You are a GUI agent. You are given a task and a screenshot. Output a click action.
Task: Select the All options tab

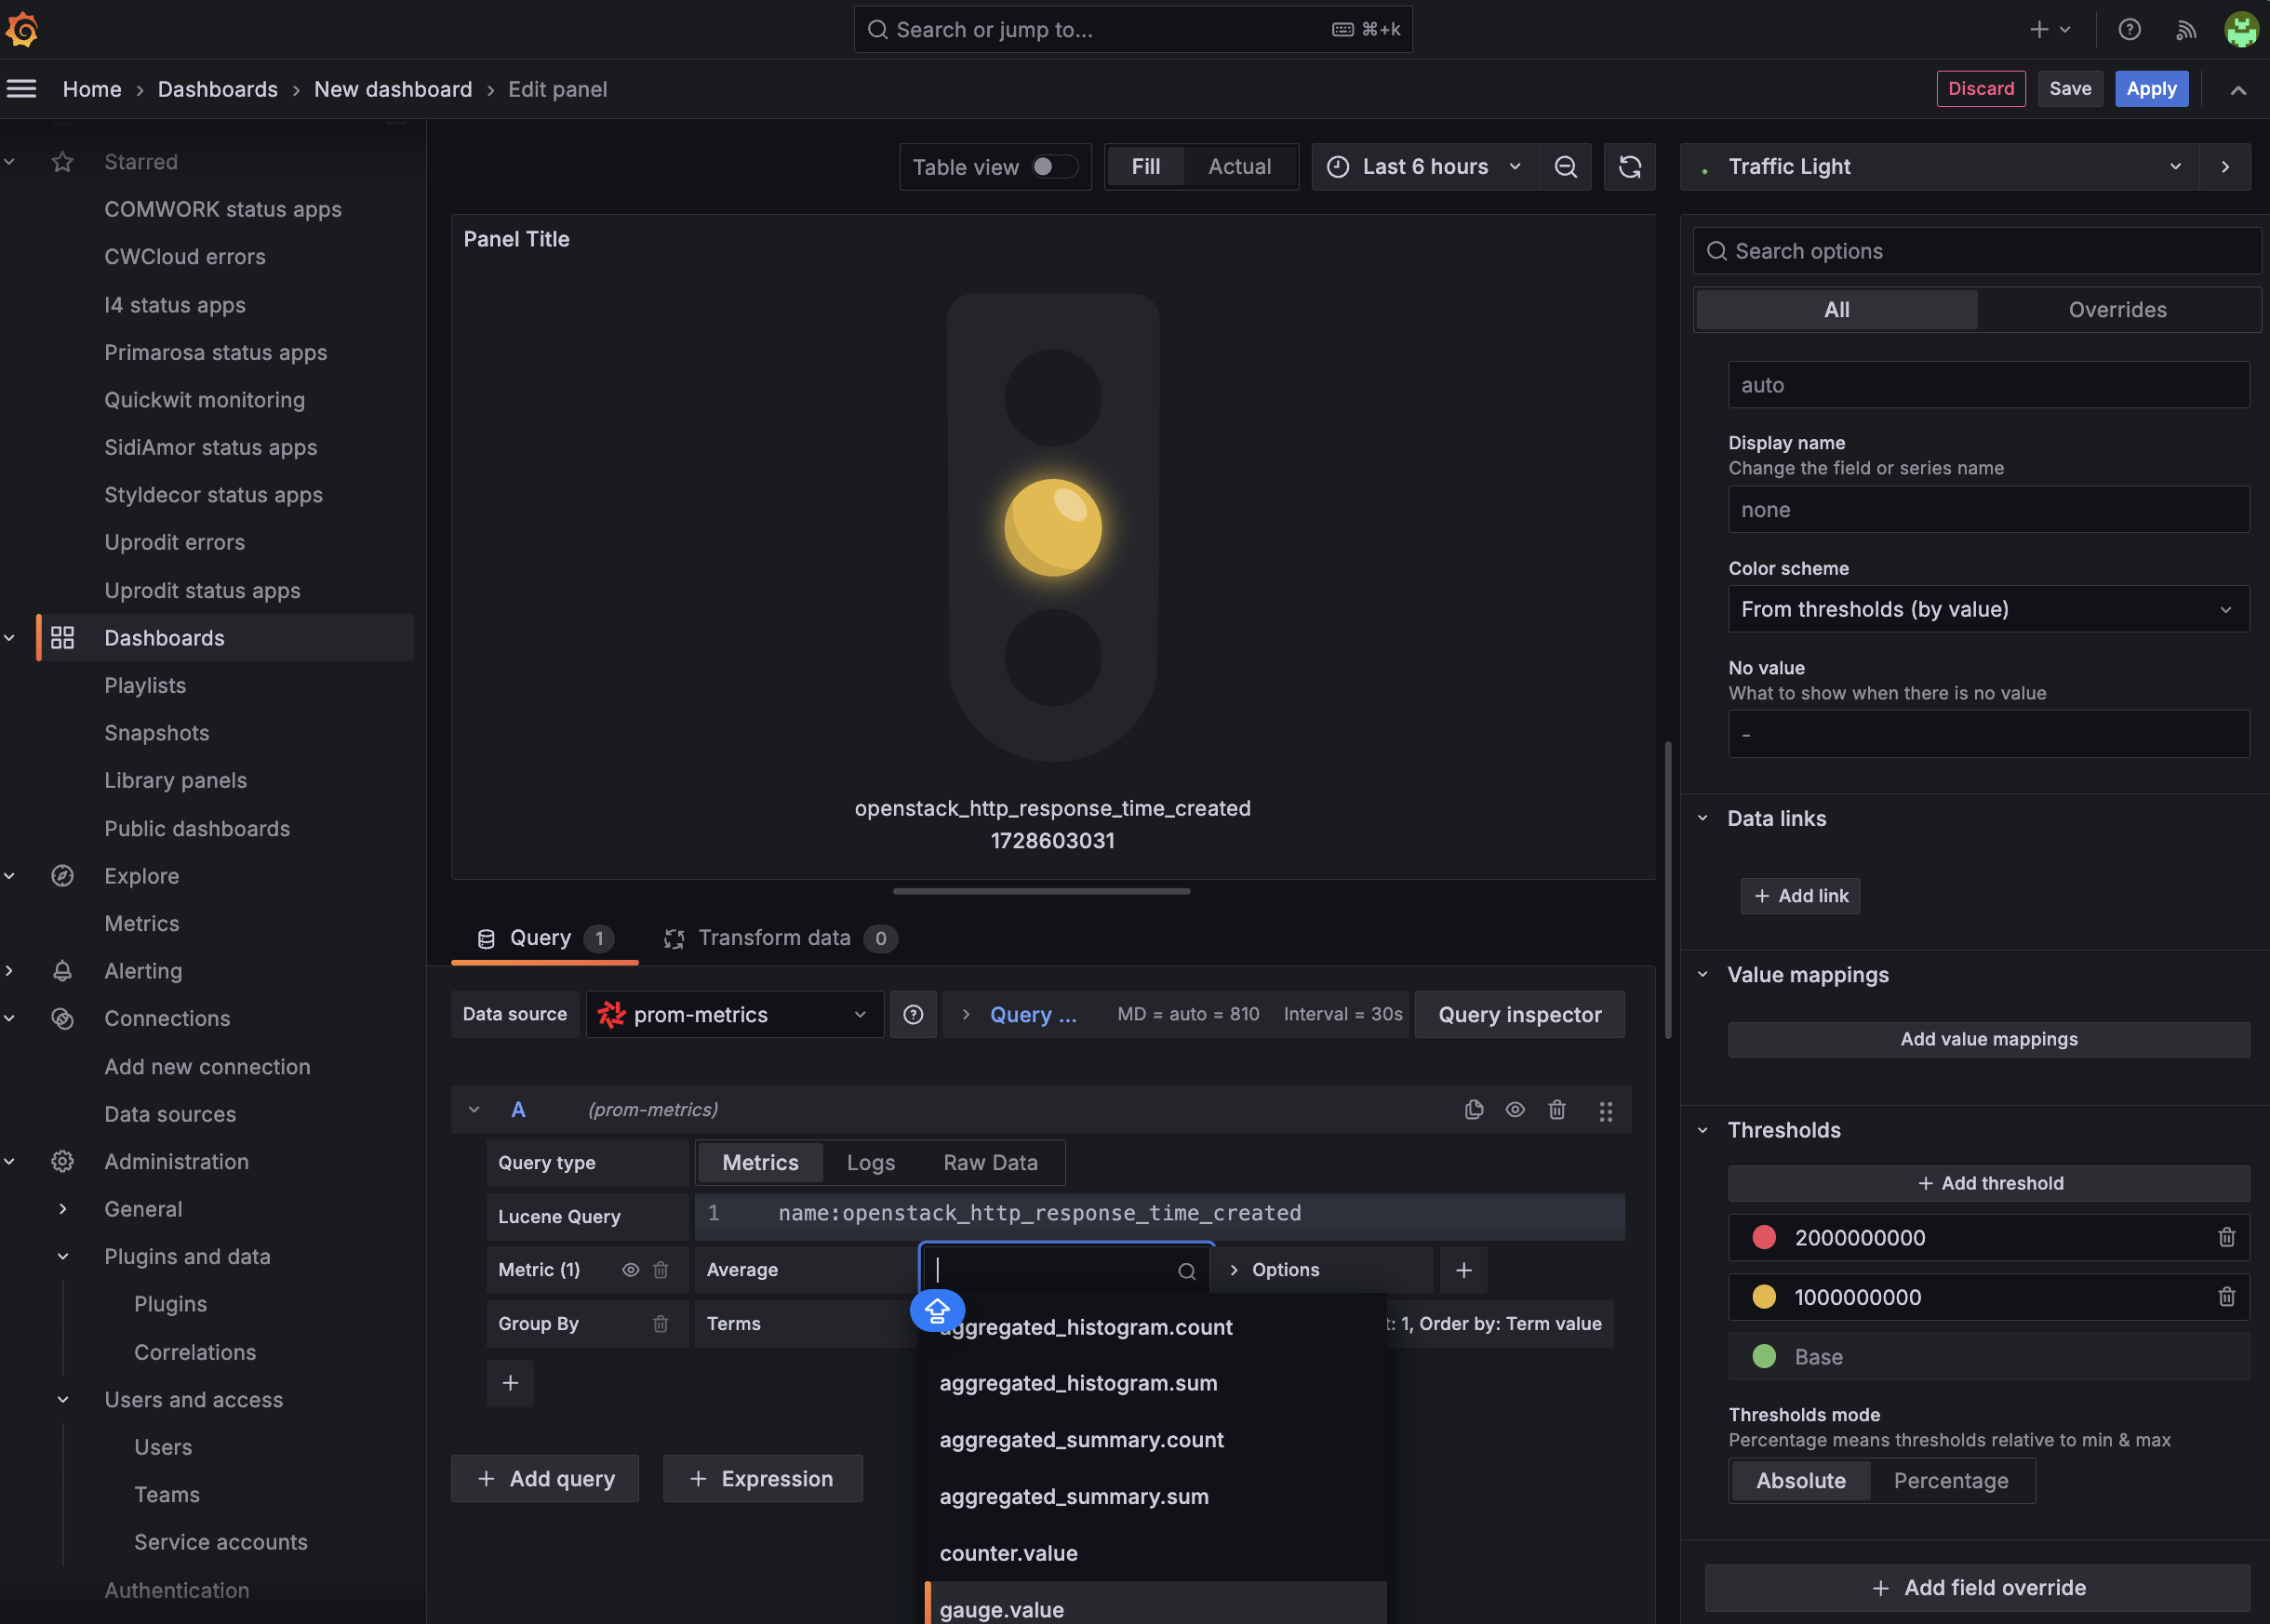click(1837, 310)
